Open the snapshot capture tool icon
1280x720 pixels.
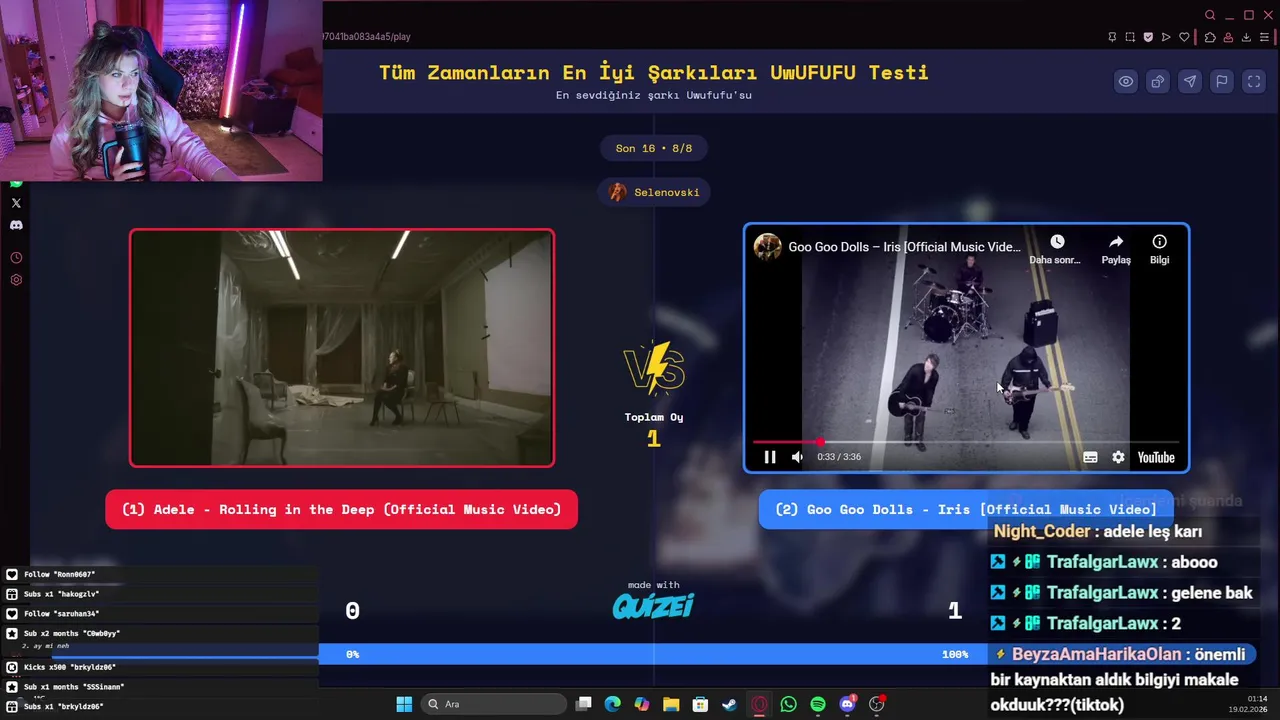tap(1130, 37)
